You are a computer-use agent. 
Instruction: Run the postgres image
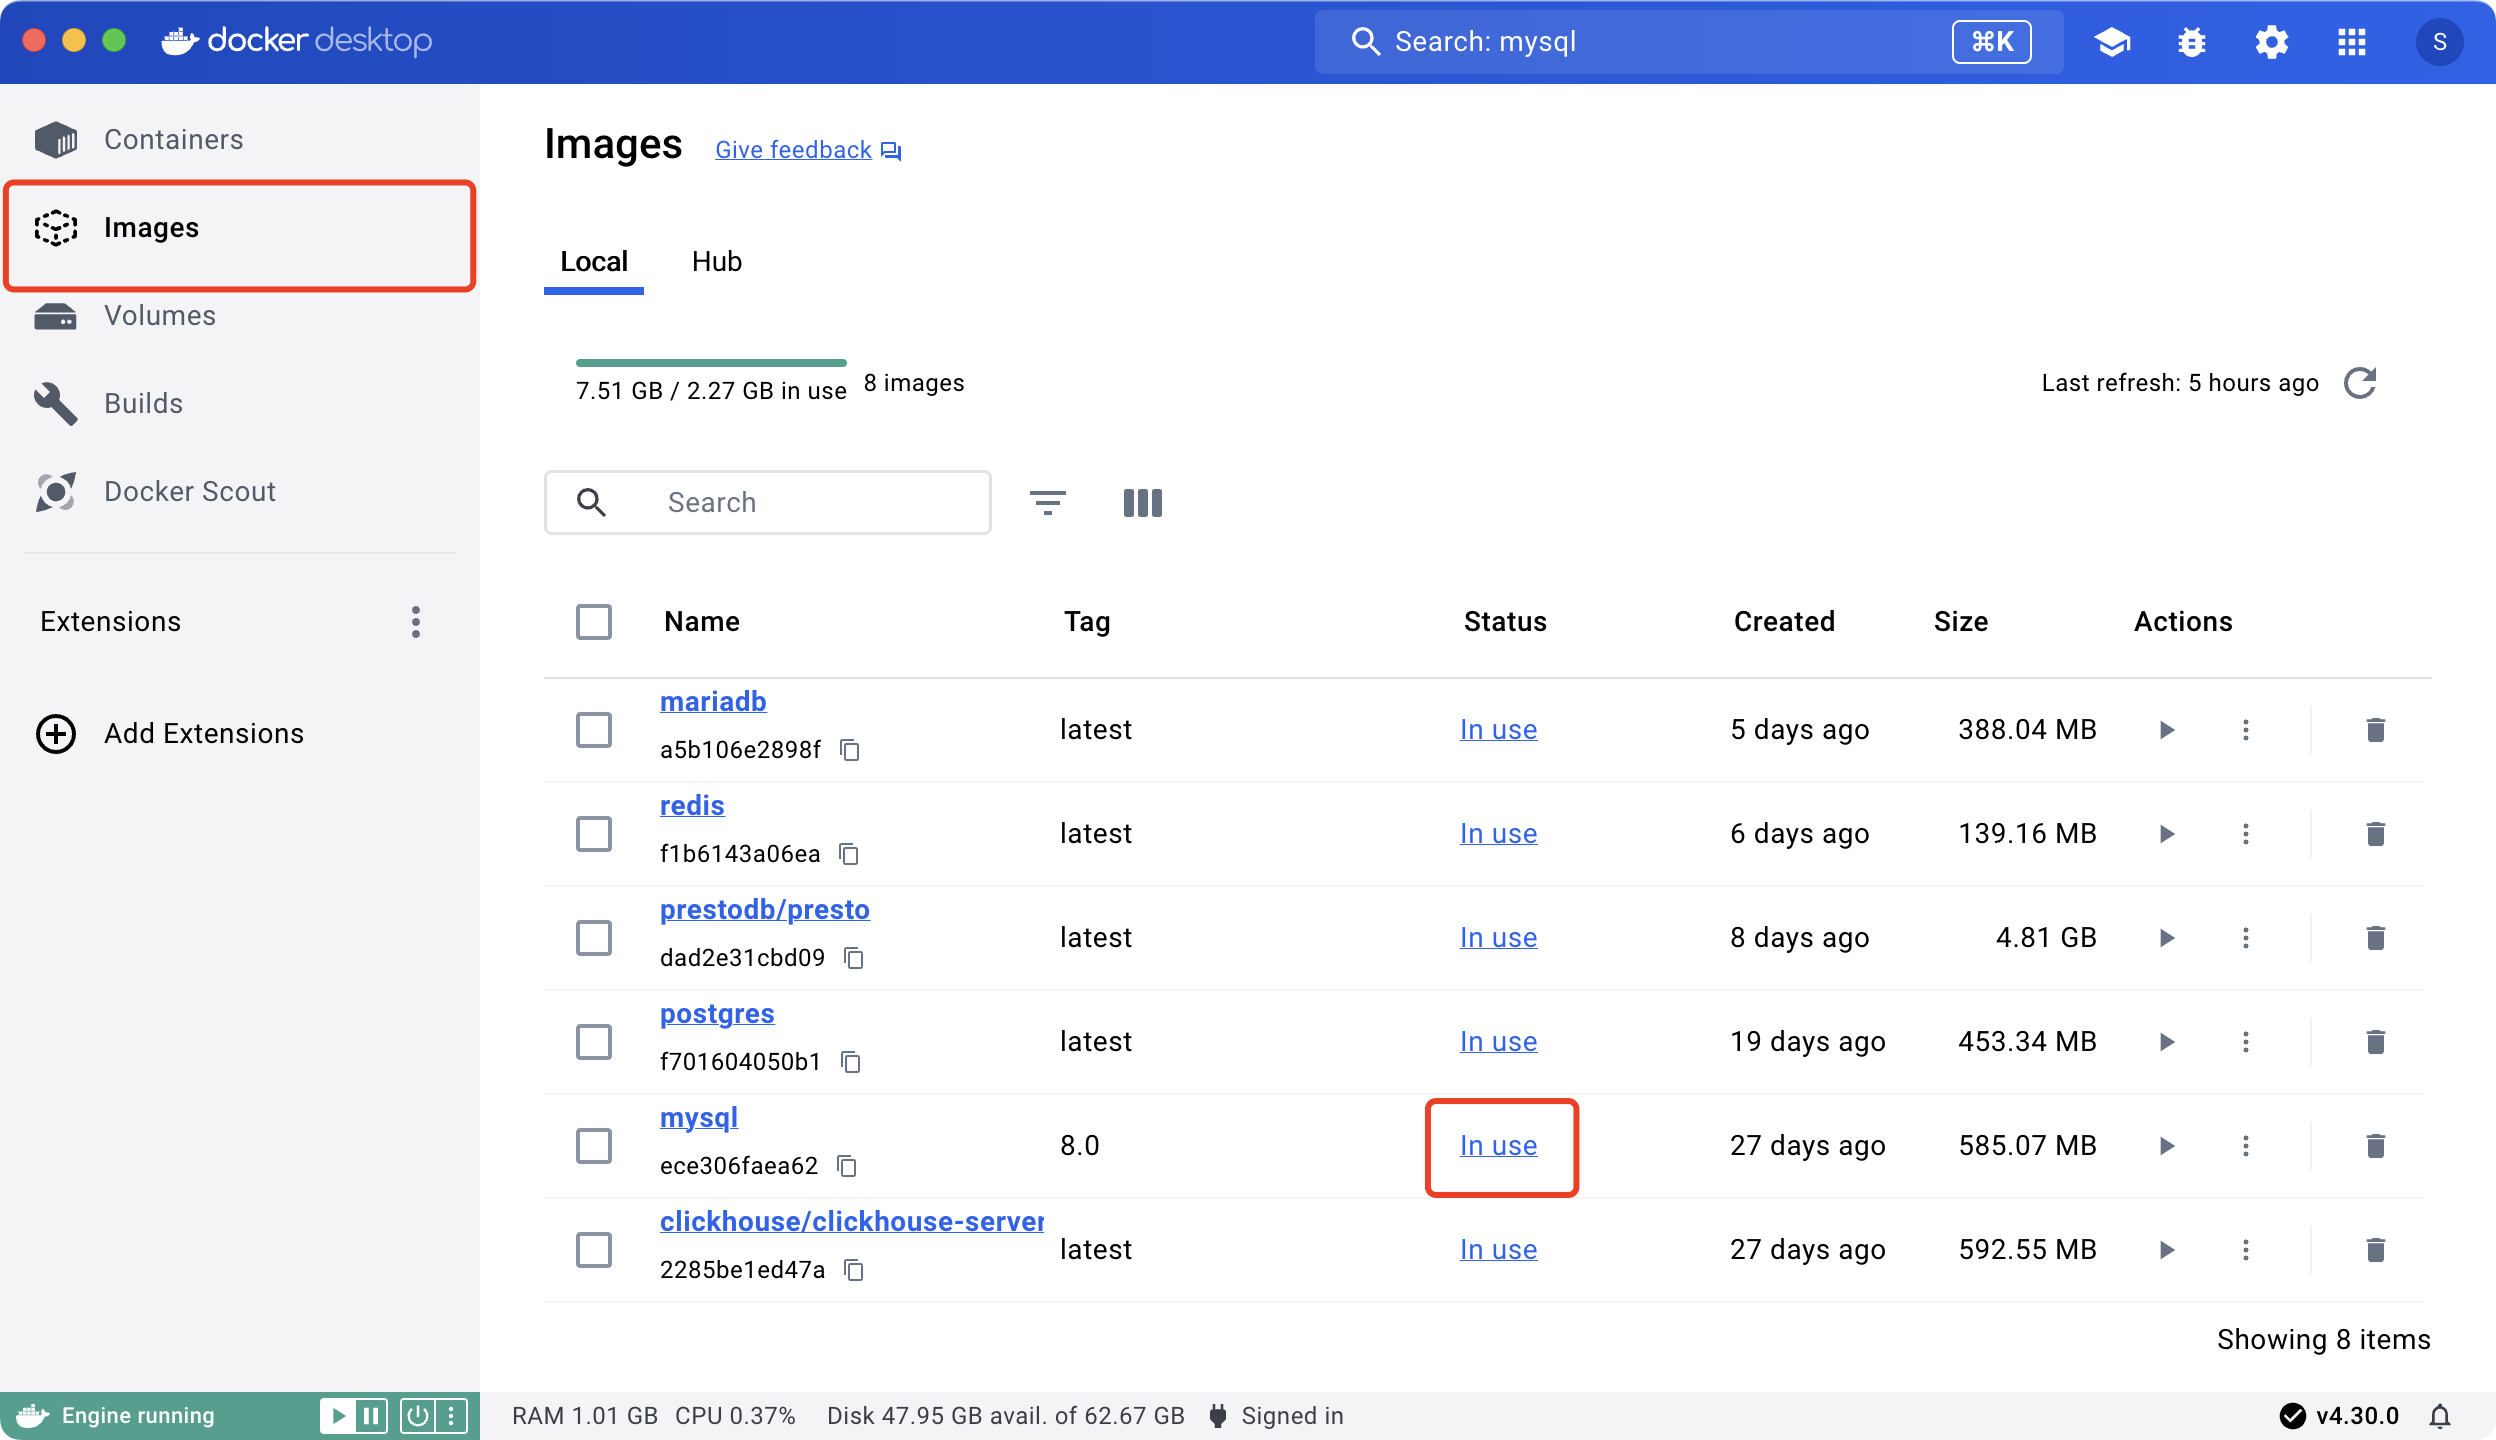(x=2167, y=1042)
